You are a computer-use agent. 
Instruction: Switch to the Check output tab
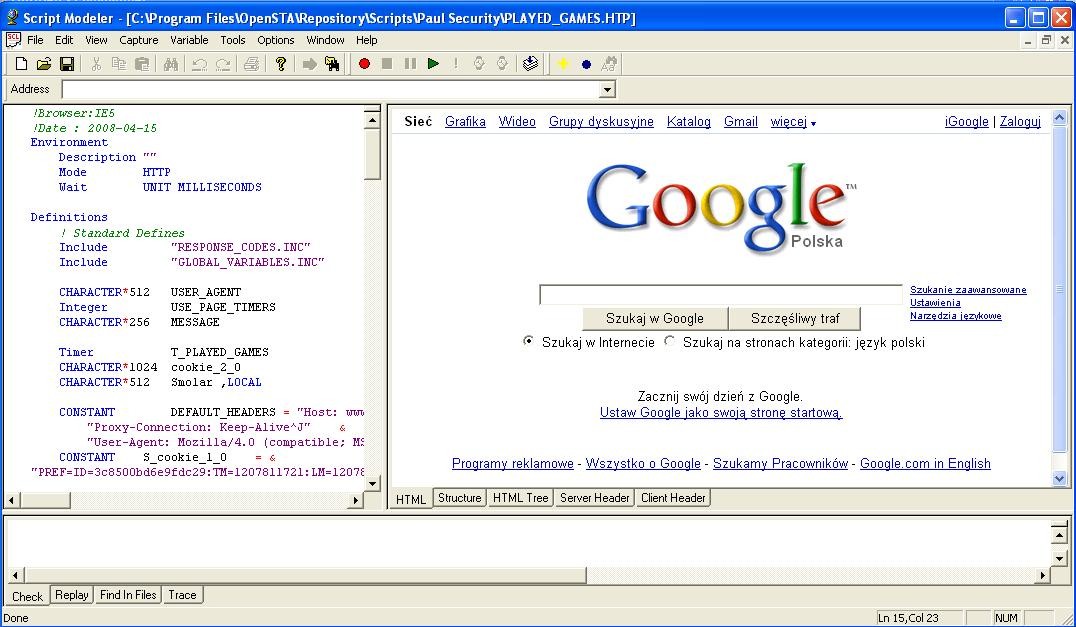pyautogui.click(x=27, y=596)
